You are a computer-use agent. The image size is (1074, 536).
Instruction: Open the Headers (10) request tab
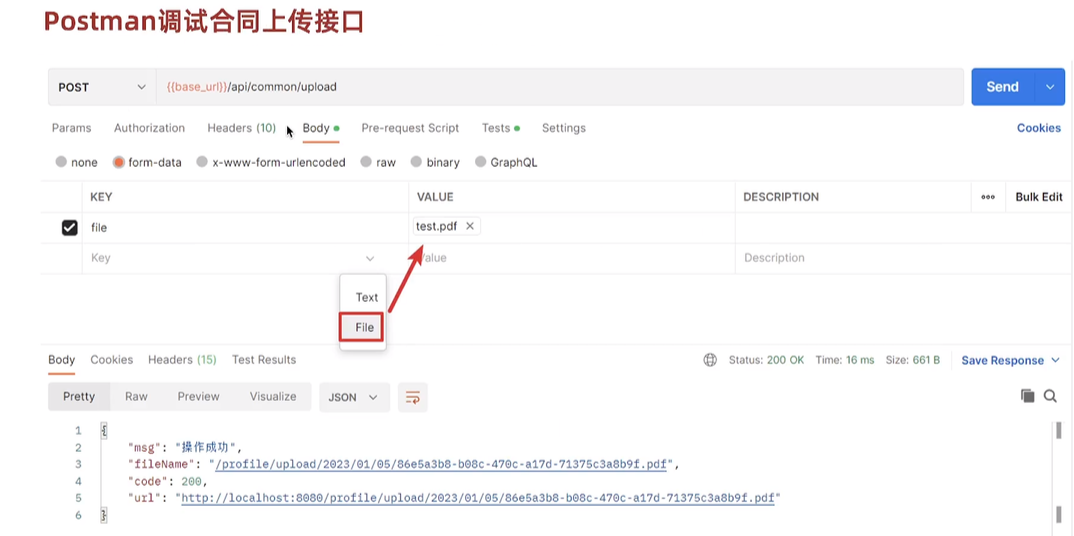click(241, 128)
